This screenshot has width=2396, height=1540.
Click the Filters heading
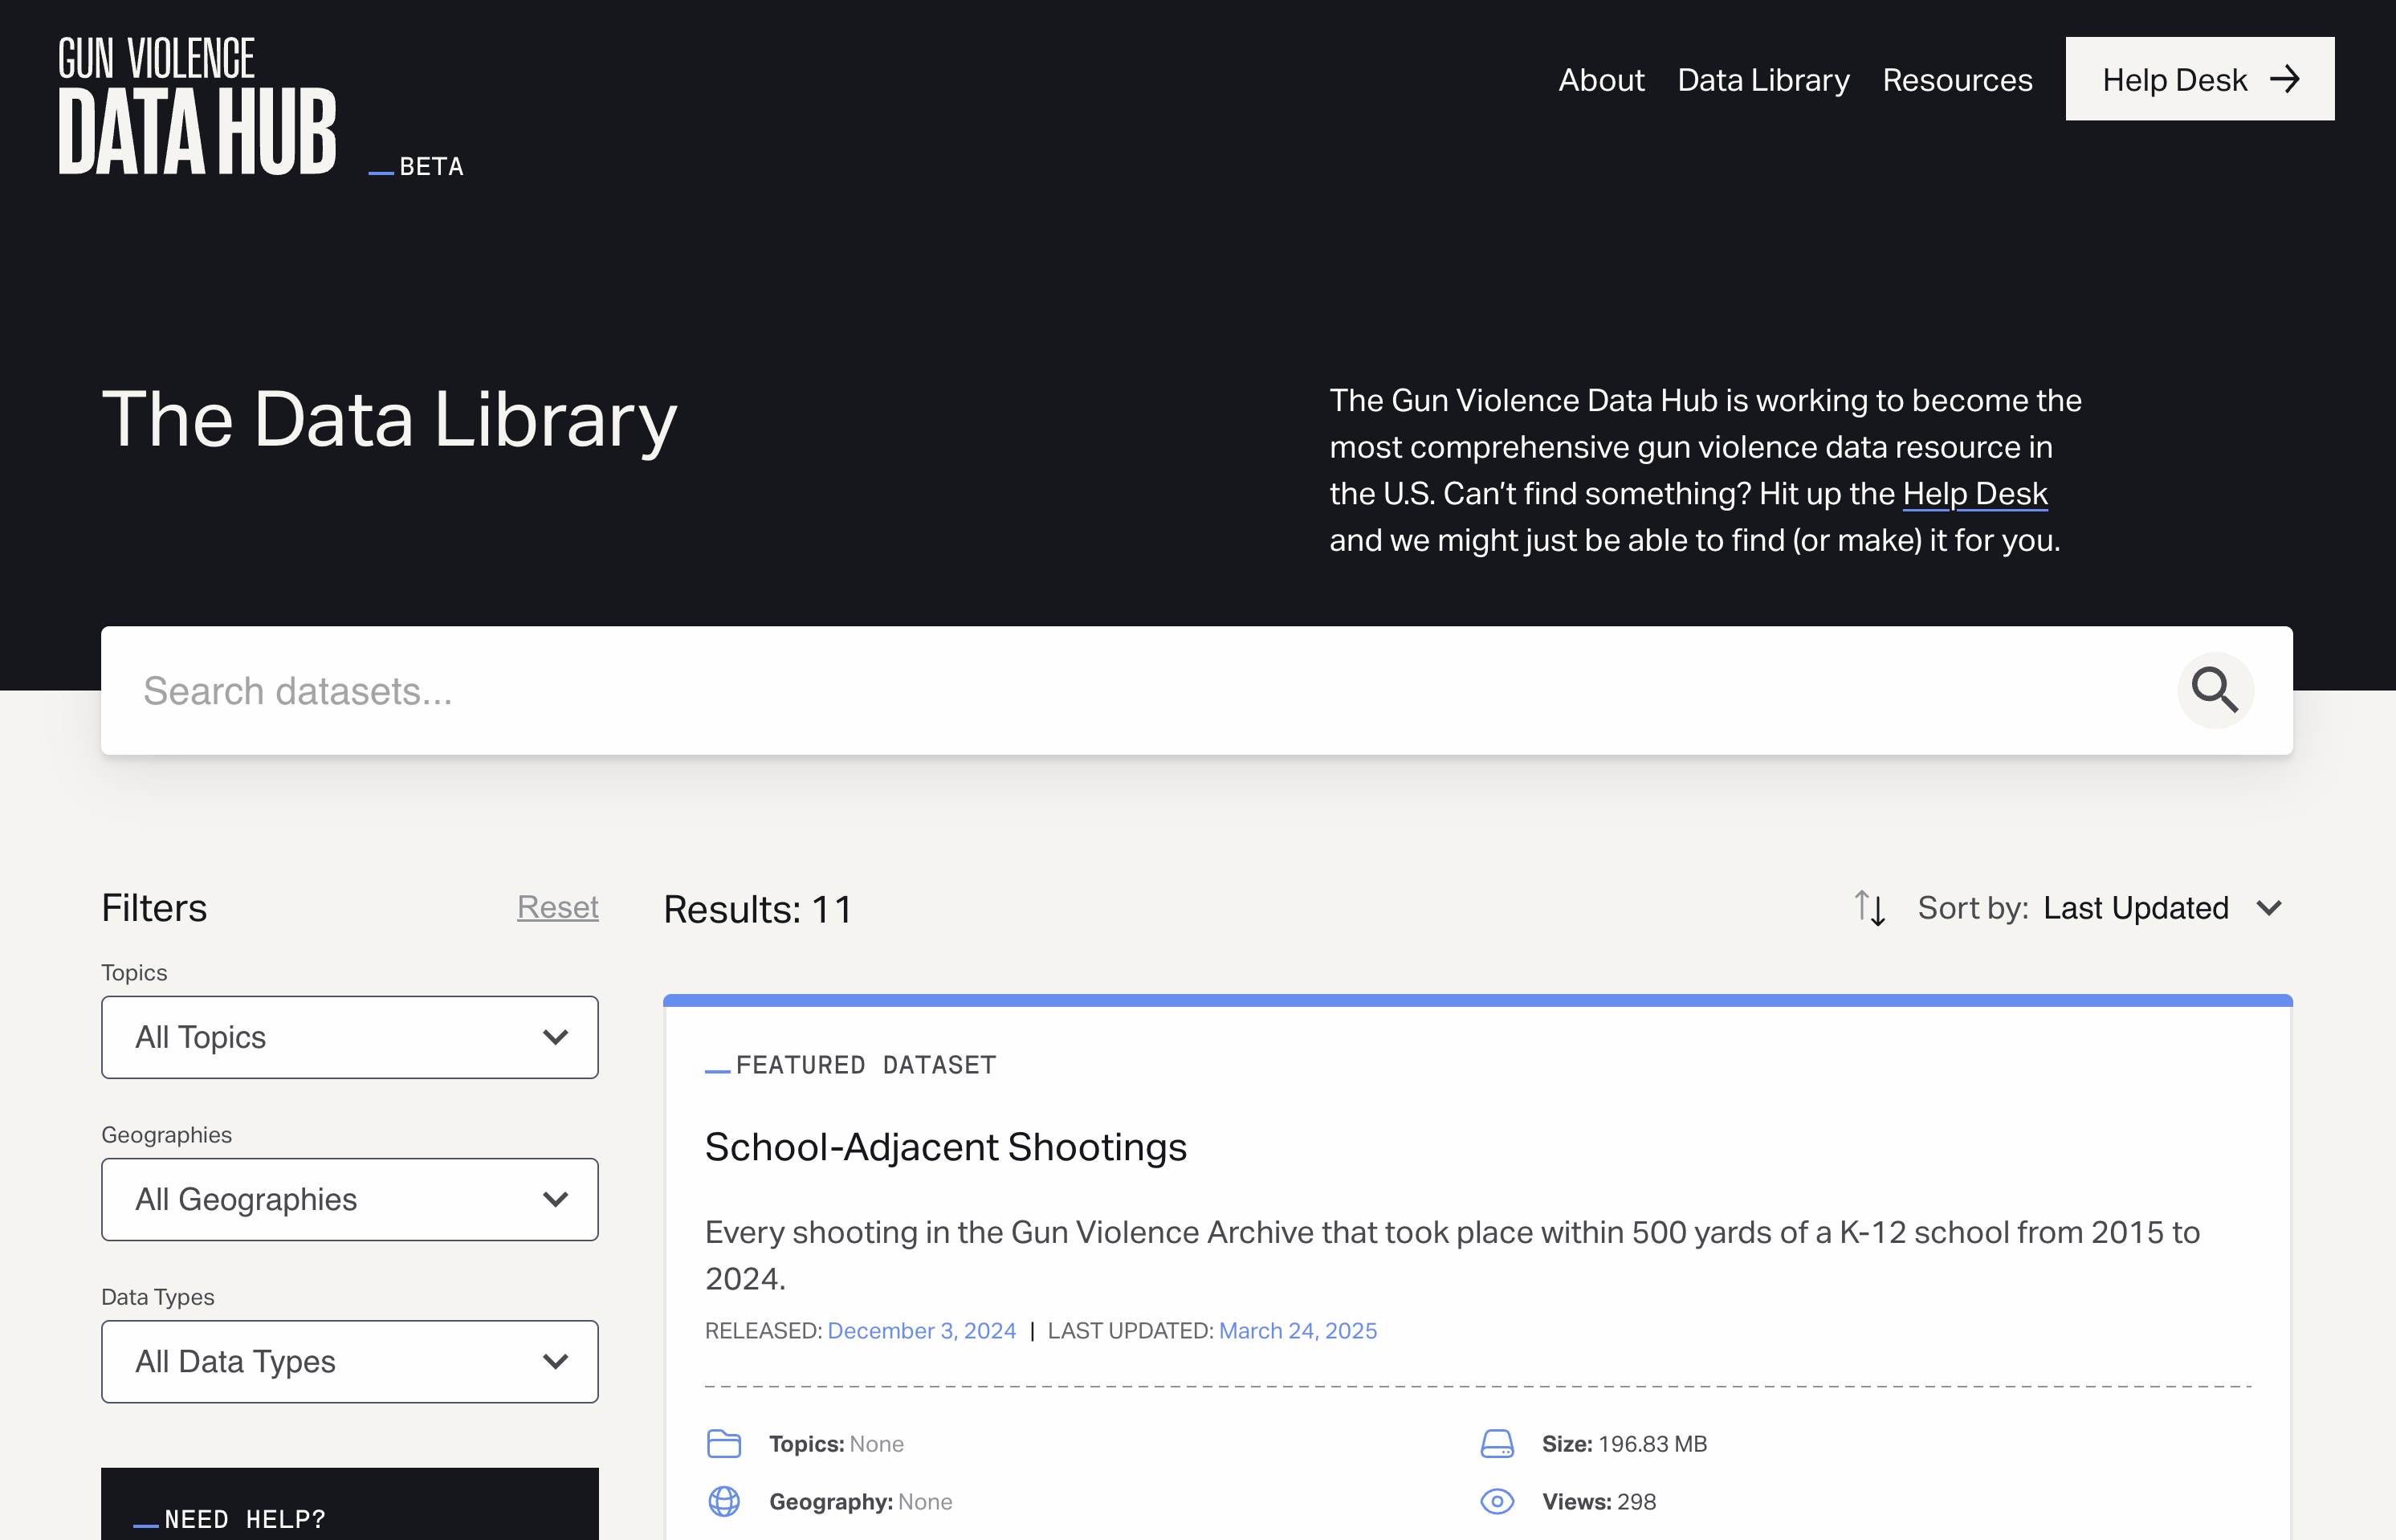[154, 908]
